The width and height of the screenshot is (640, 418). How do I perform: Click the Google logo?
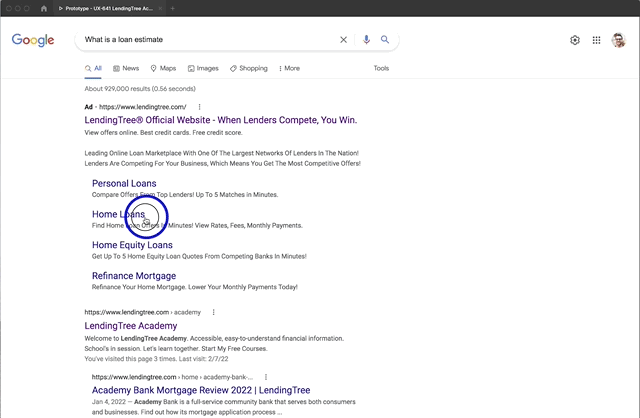(33, 40)
